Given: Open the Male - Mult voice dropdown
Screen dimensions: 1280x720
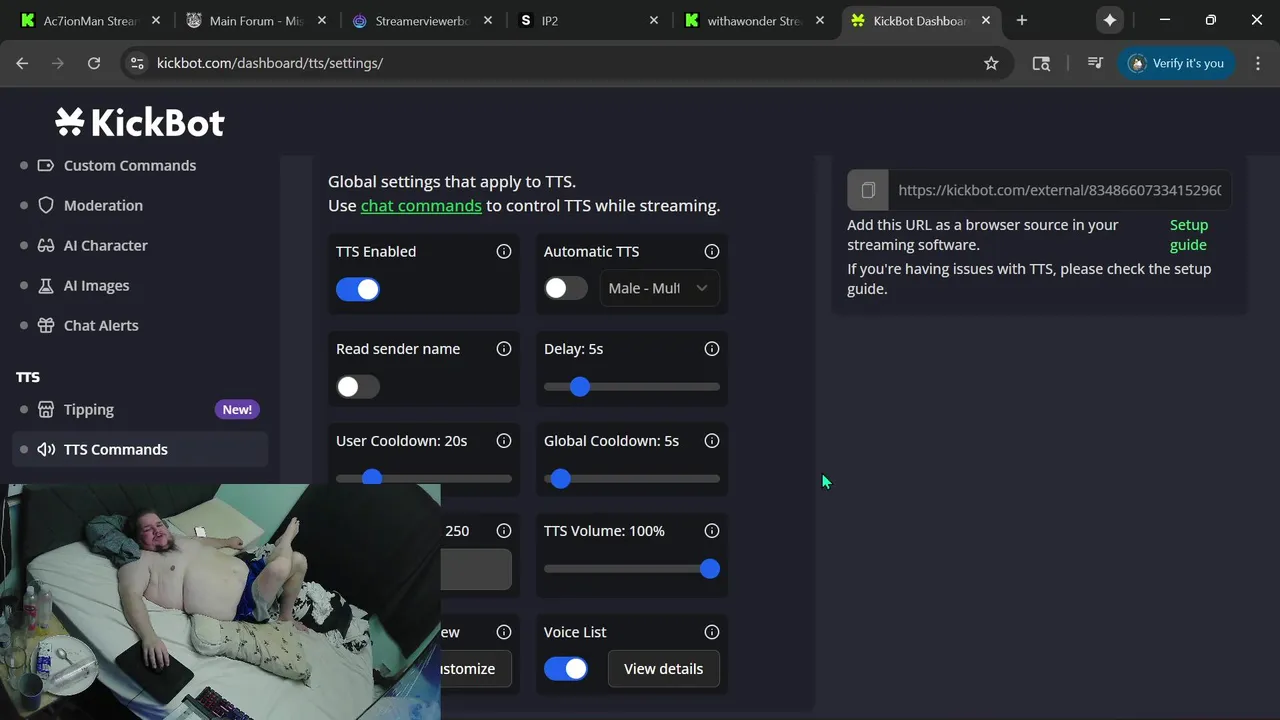Looking at the screenshot, I should coord(658,288).
